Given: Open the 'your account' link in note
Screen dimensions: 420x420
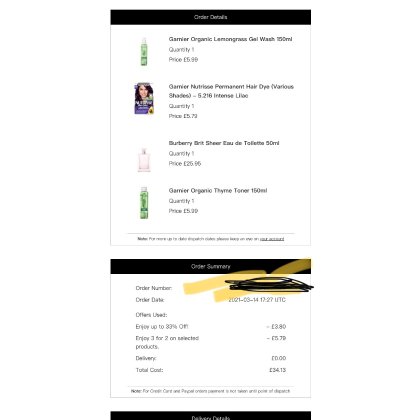Looking at the screenshot, I should click(272, 239).
